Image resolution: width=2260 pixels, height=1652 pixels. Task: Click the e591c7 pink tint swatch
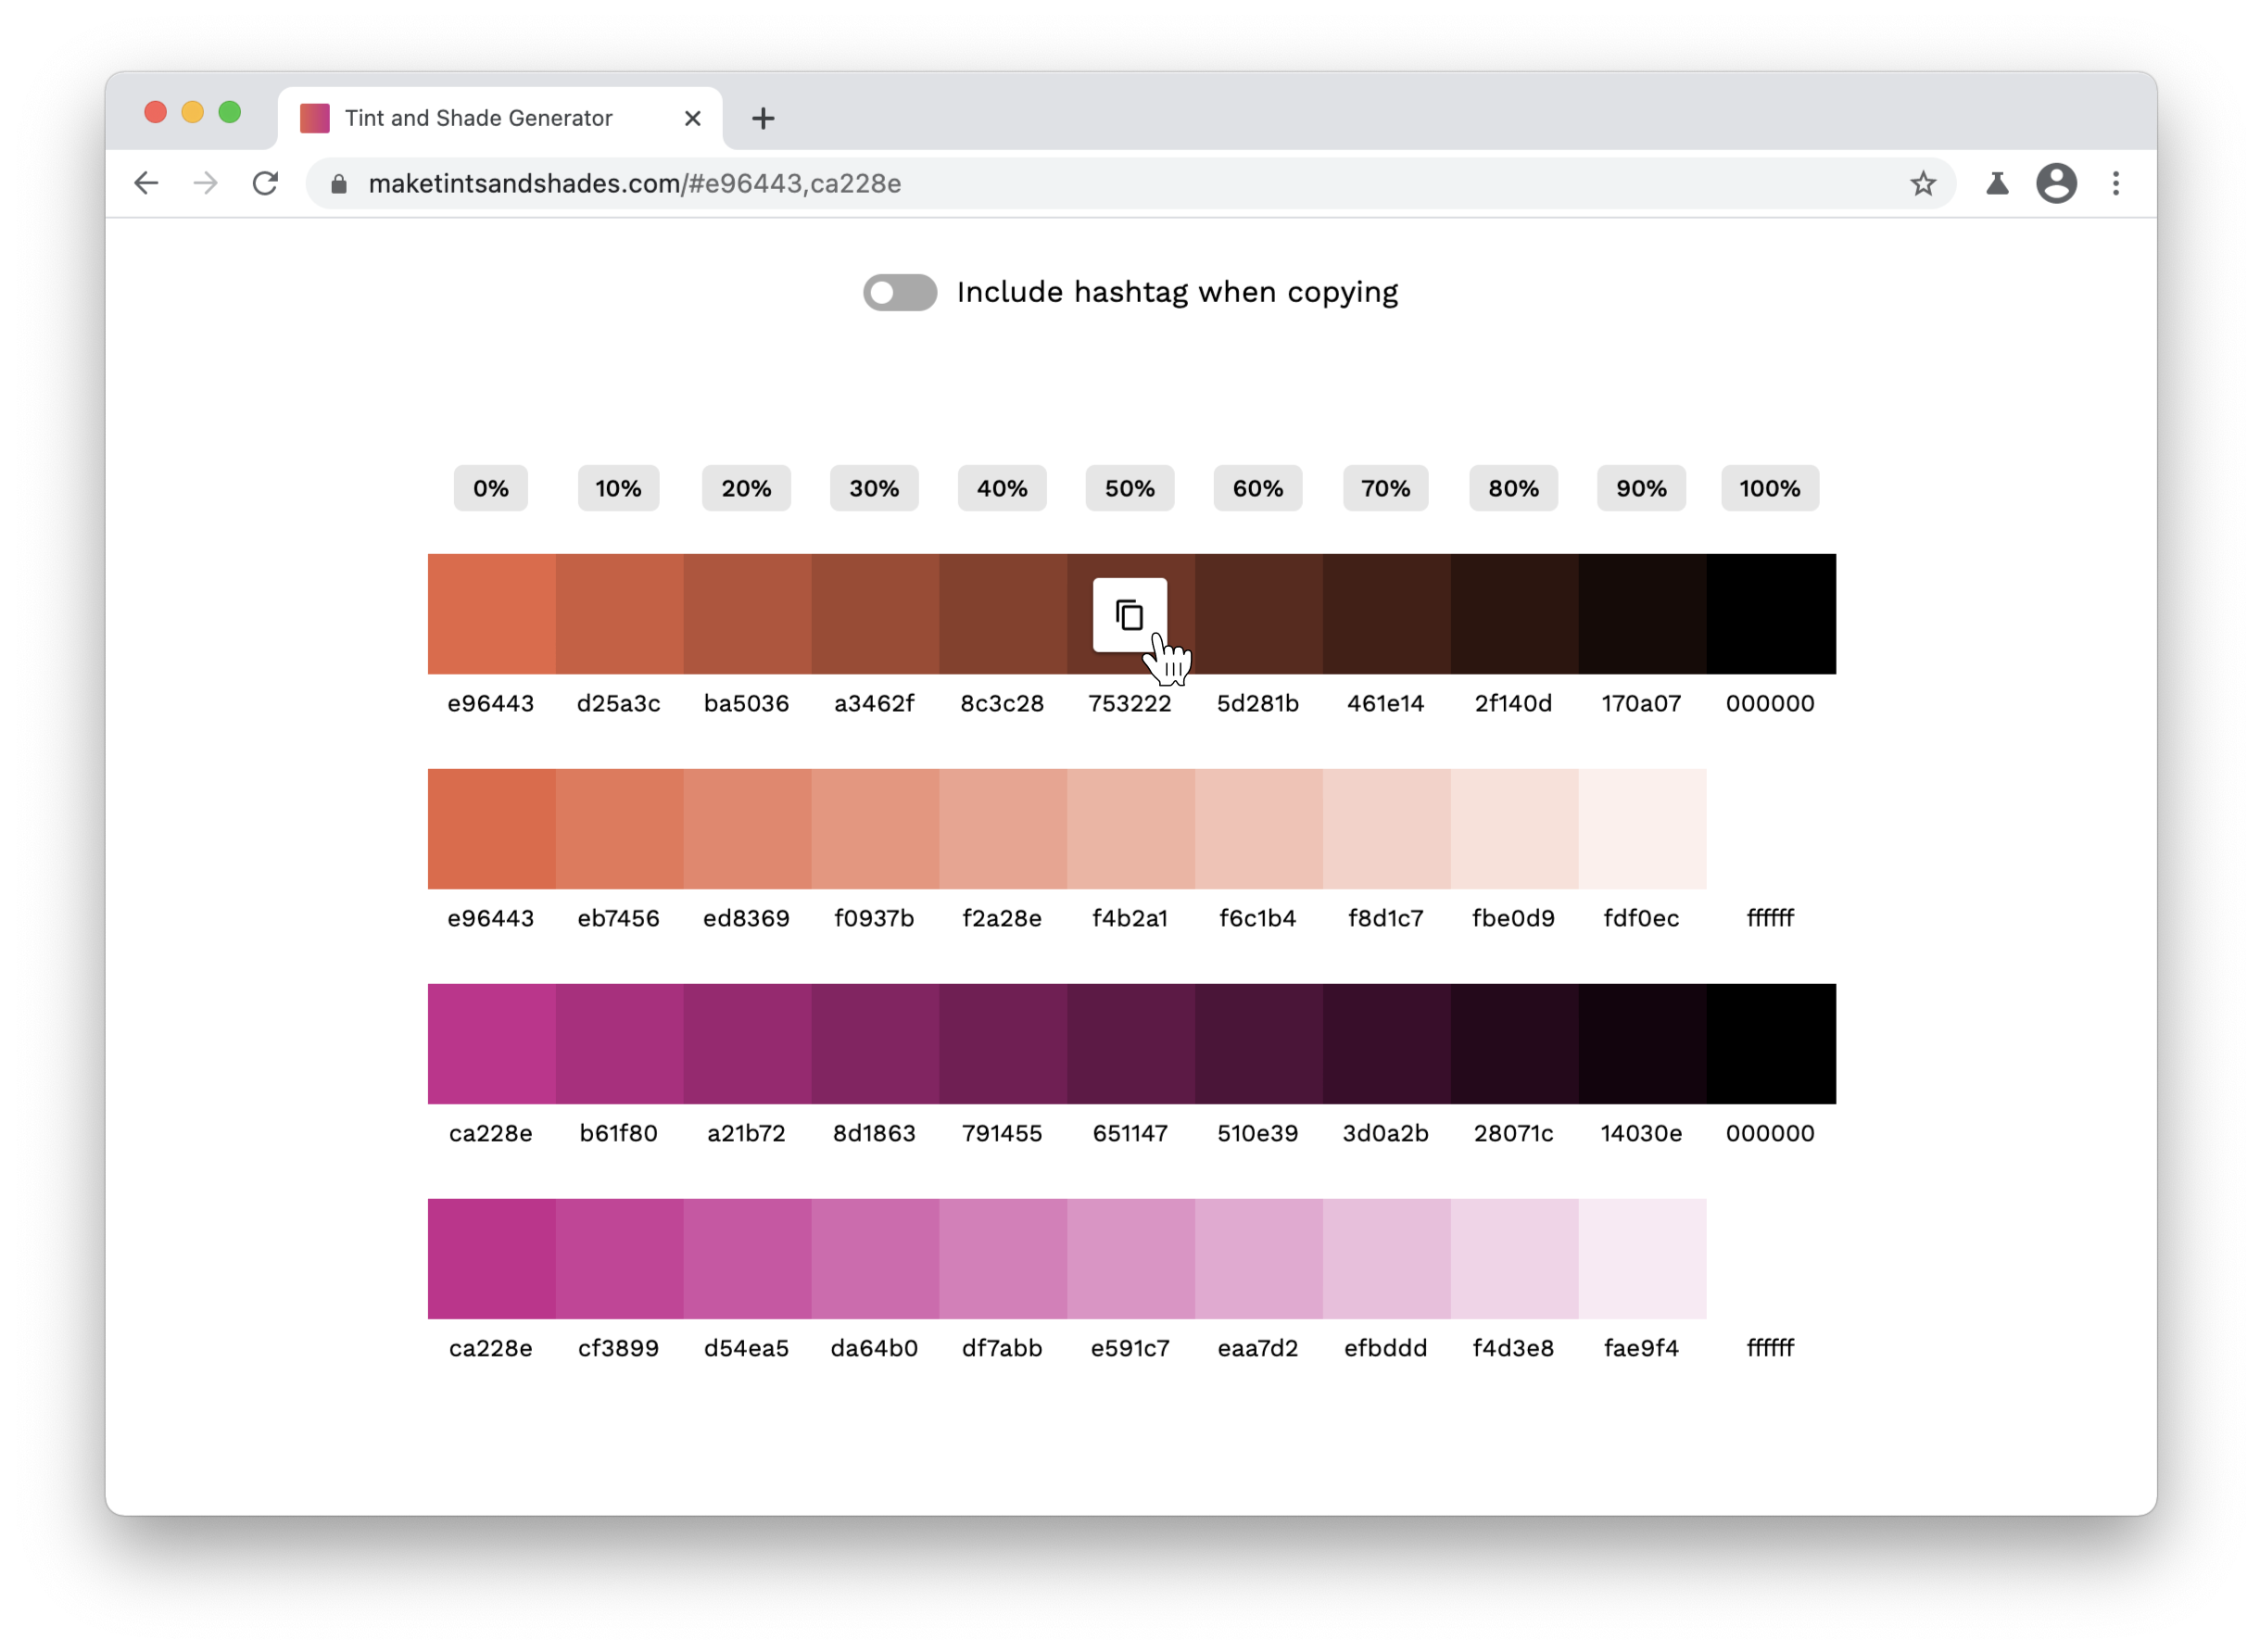click(1130, 1259)
